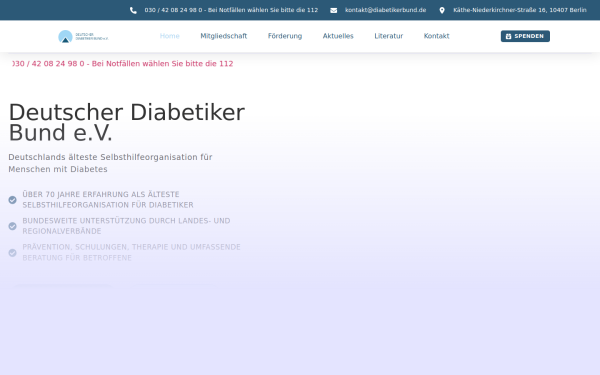Click the check icon beside Über 70 Jahre

[x=13, y=200]
